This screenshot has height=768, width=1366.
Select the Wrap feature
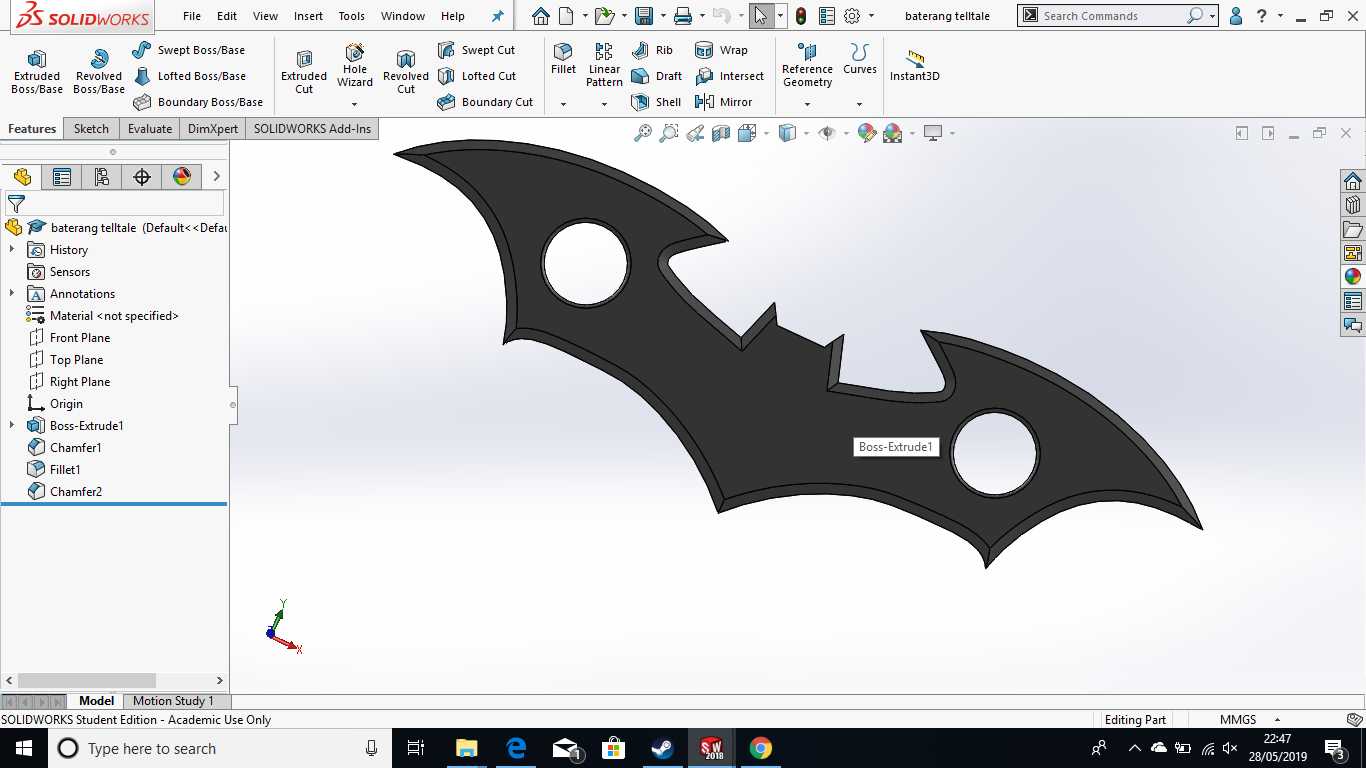click(721, 50)
